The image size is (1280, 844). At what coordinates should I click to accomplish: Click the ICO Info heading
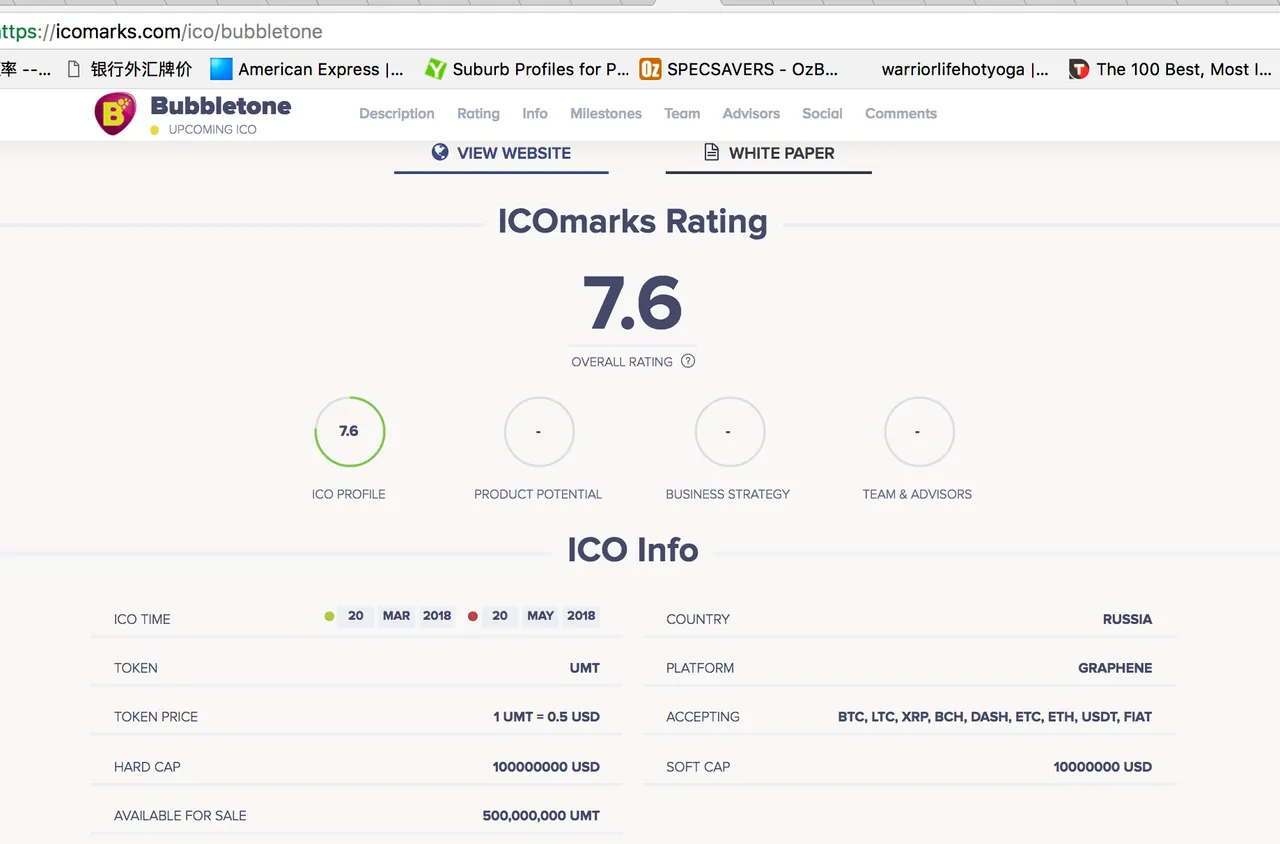(x=633, y=549)
